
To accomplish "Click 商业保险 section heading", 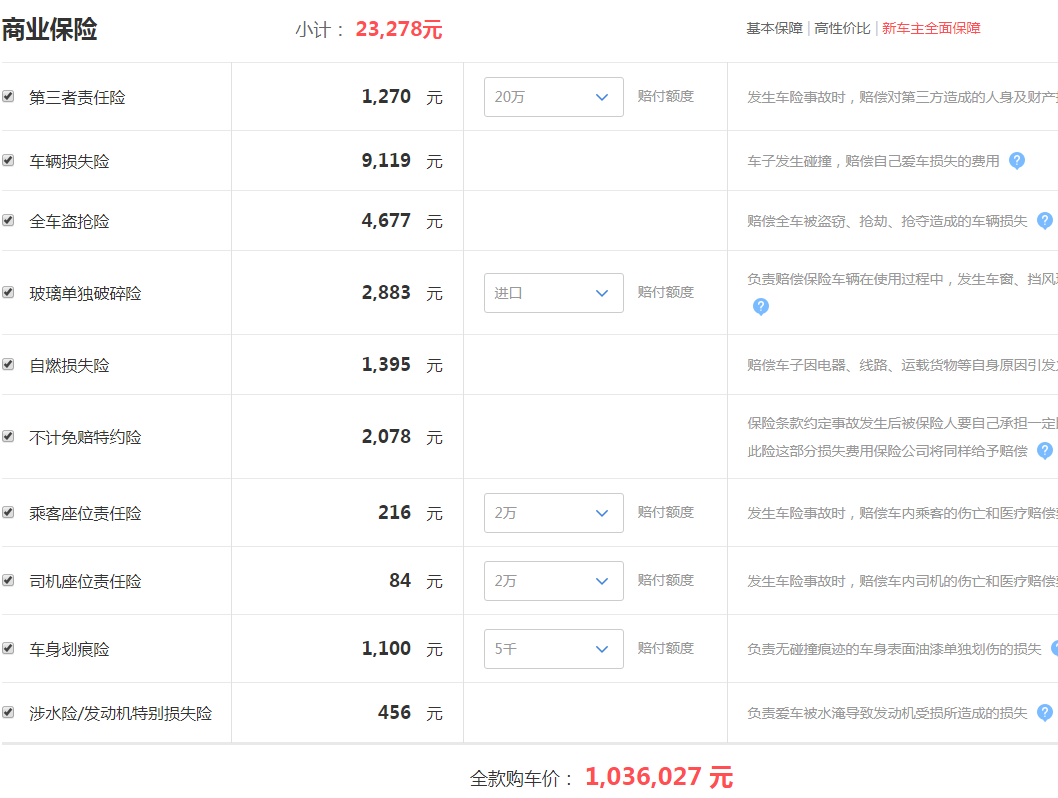I will pyautogui.click(x=49, y=30).
